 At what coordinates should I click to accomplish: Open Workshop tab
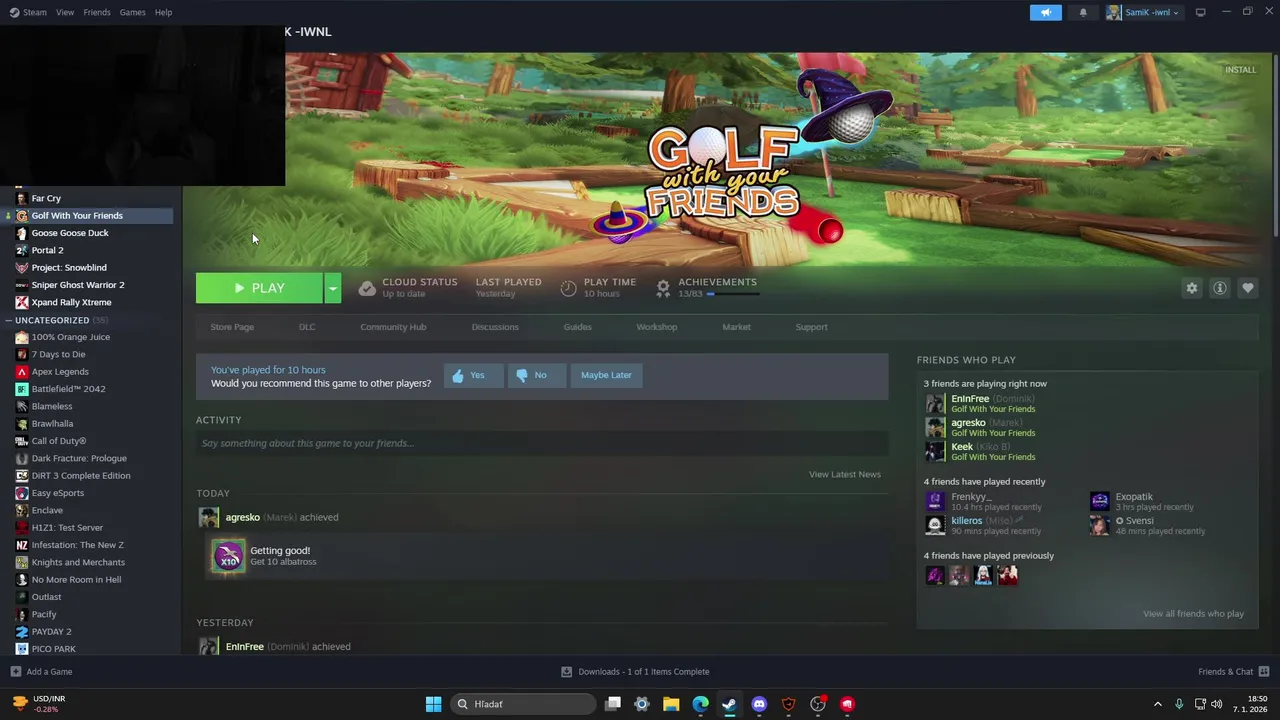click(x=656, y=327)
